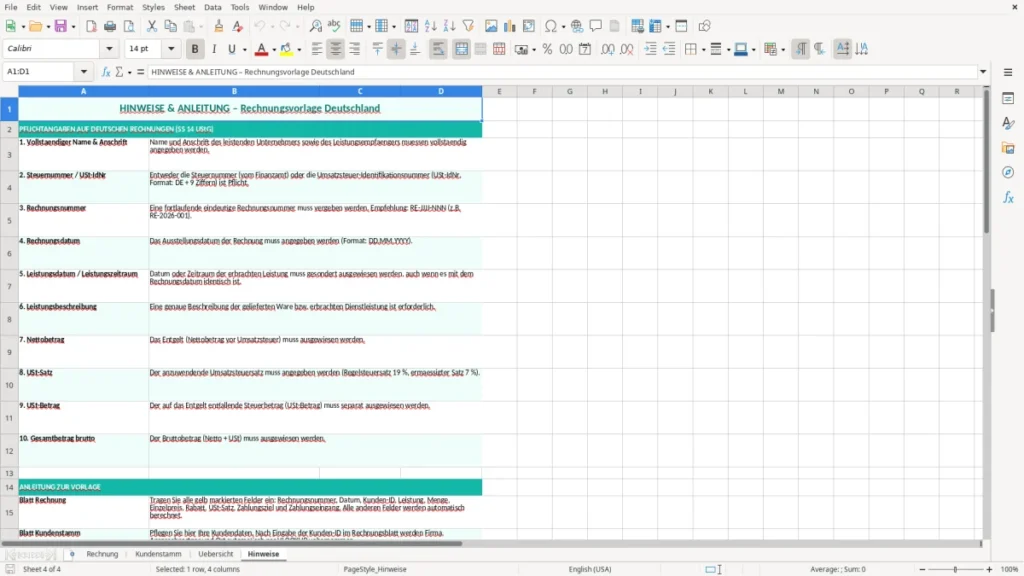
Task: Click the Save document icon
Action: click(61, 26)
